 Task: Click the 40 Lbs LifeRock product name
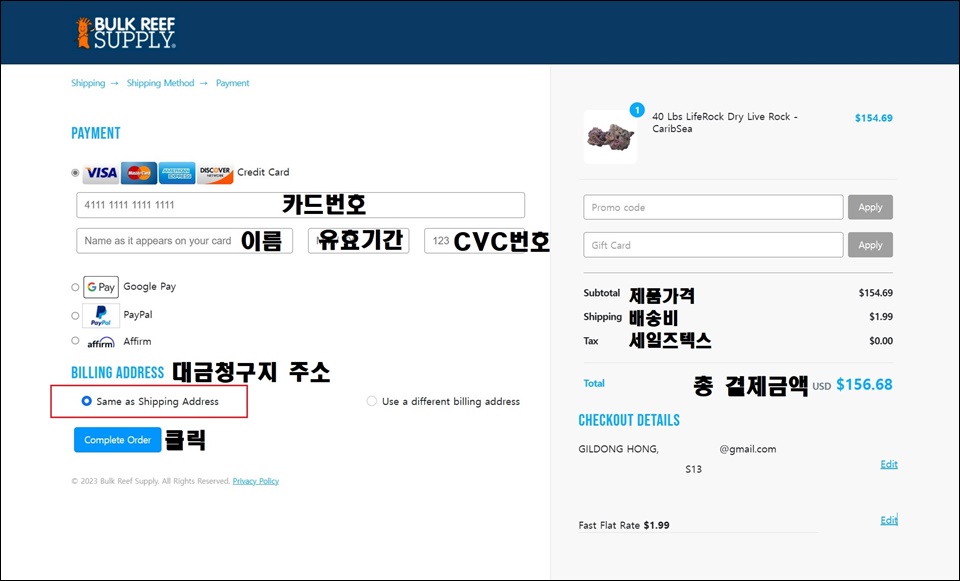pos(725,122)
